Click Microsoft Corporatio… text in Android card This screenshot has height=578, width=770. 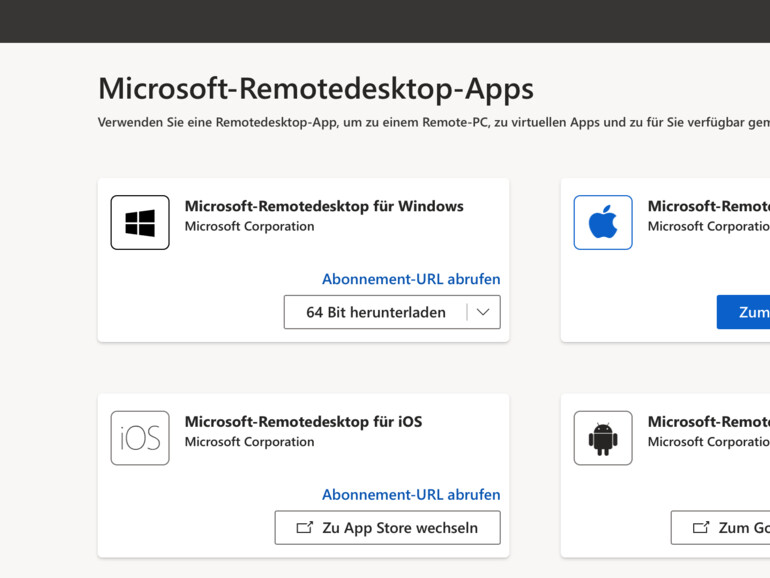[x=709, y=442]
